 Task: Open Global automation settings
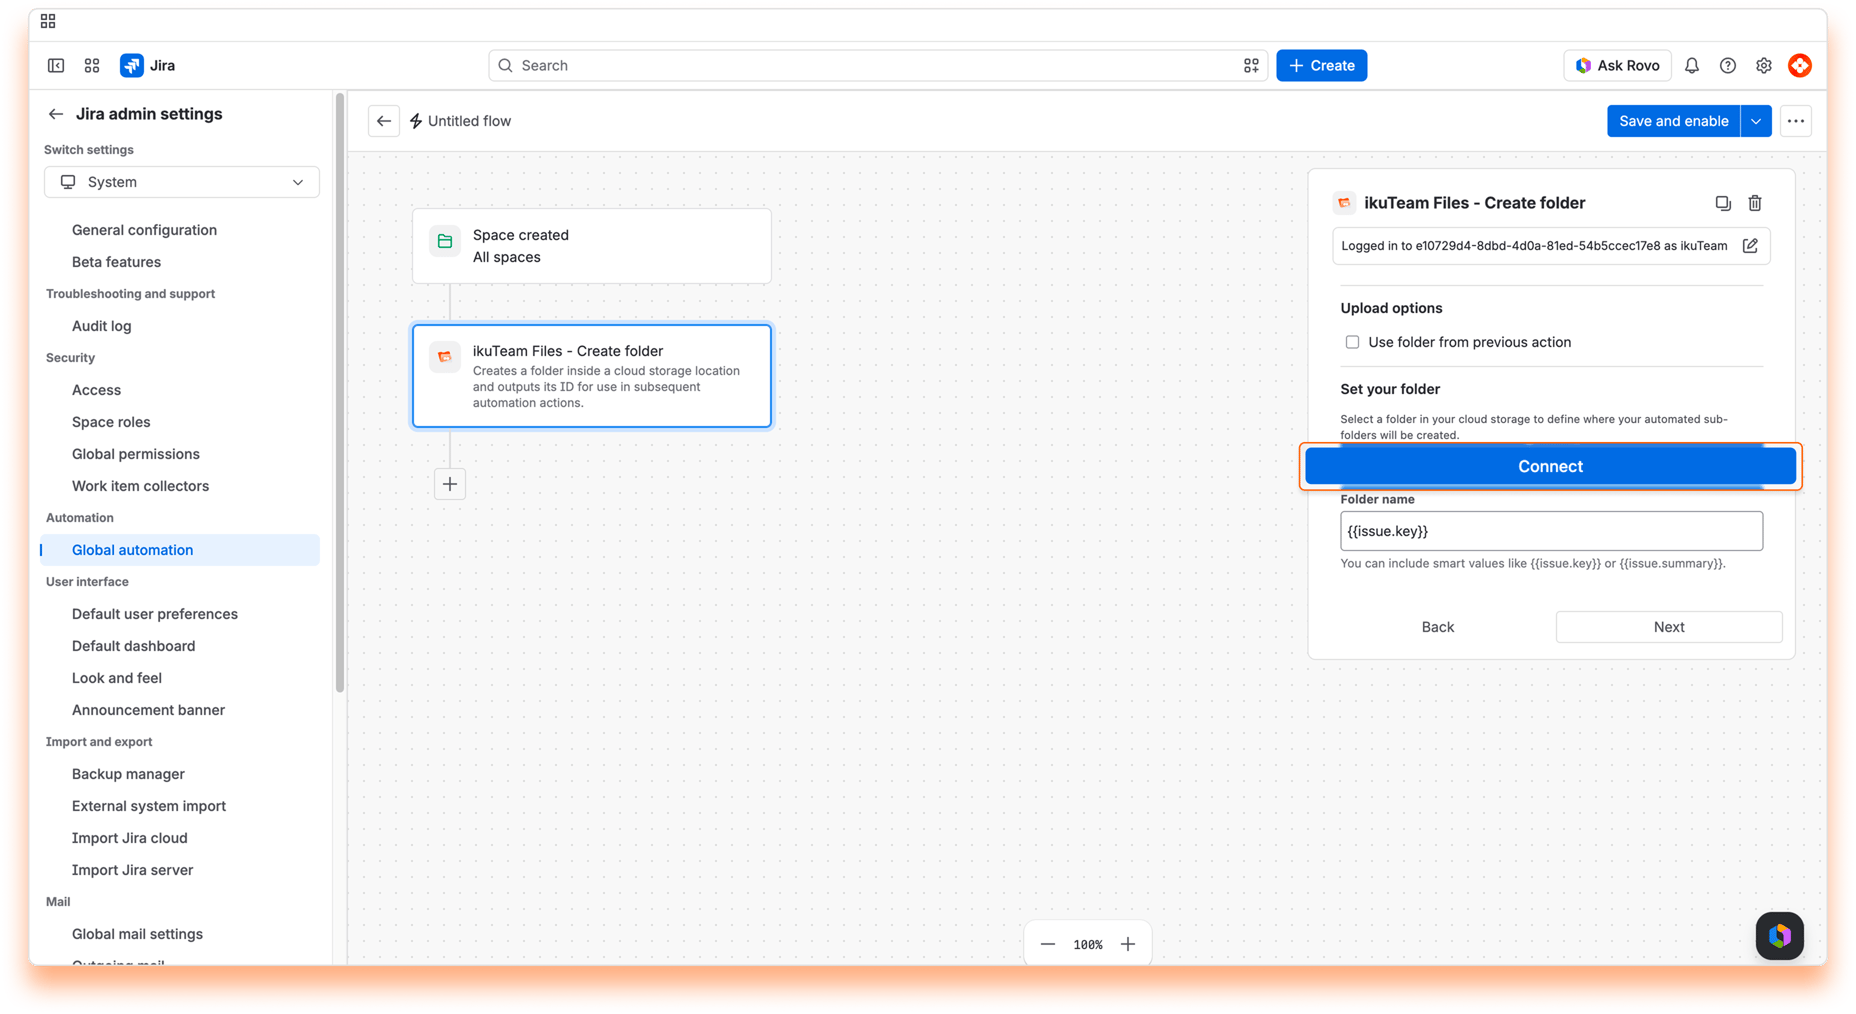180,550
